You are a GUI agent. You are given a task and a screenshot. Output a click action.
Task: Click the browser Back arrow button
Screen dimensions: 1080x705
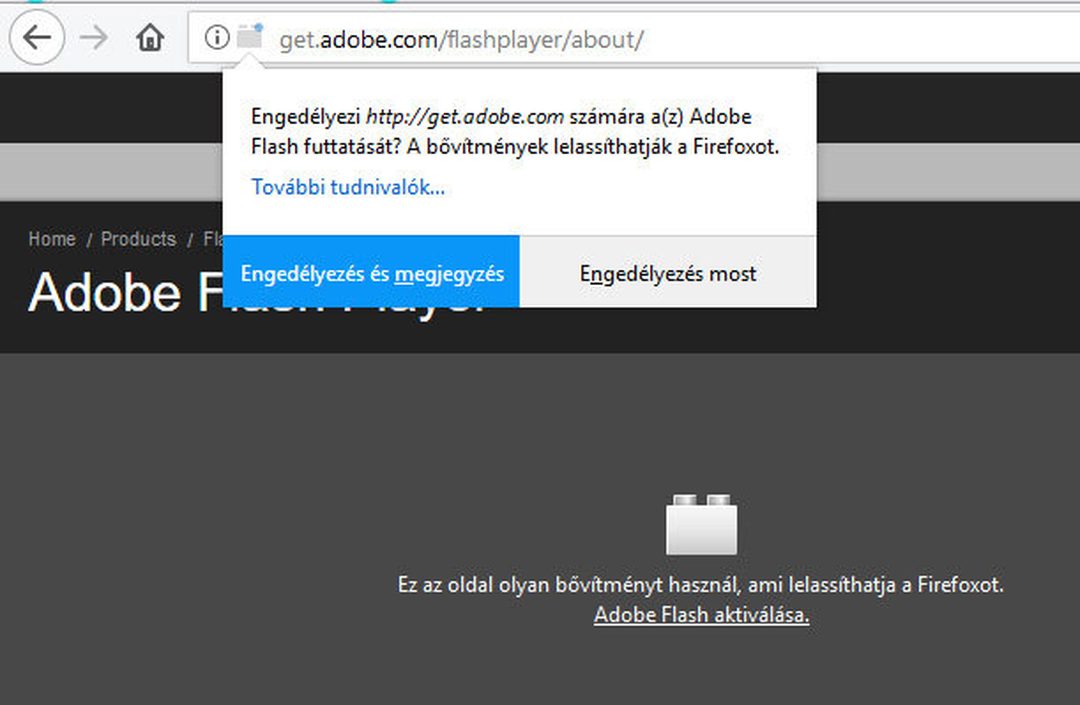point(37,37)
